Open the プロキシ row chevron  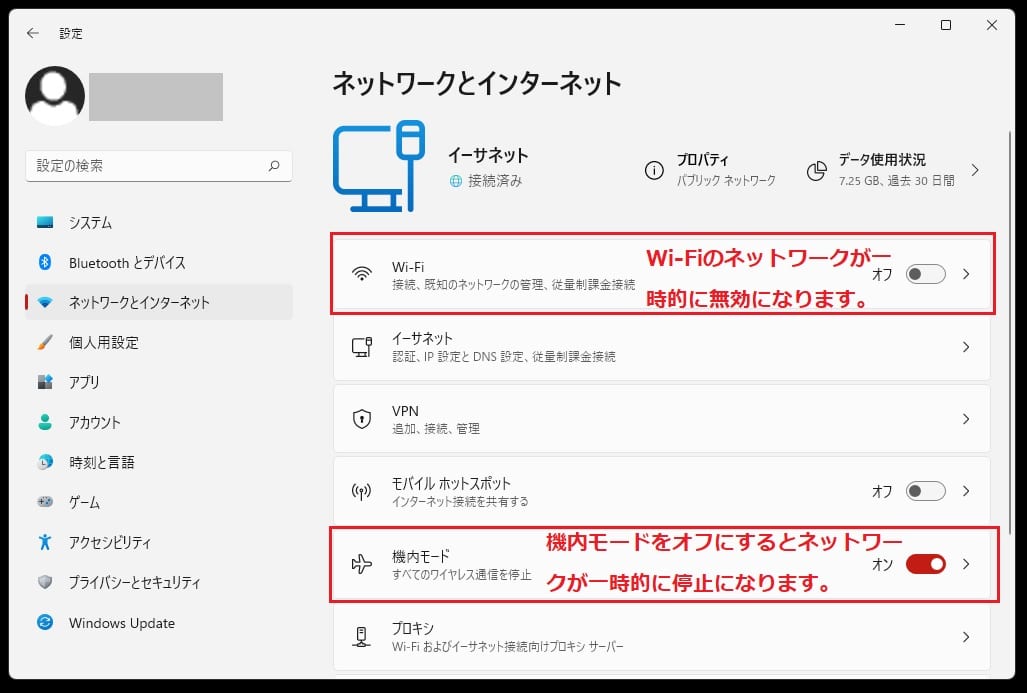tap(966, 637)
